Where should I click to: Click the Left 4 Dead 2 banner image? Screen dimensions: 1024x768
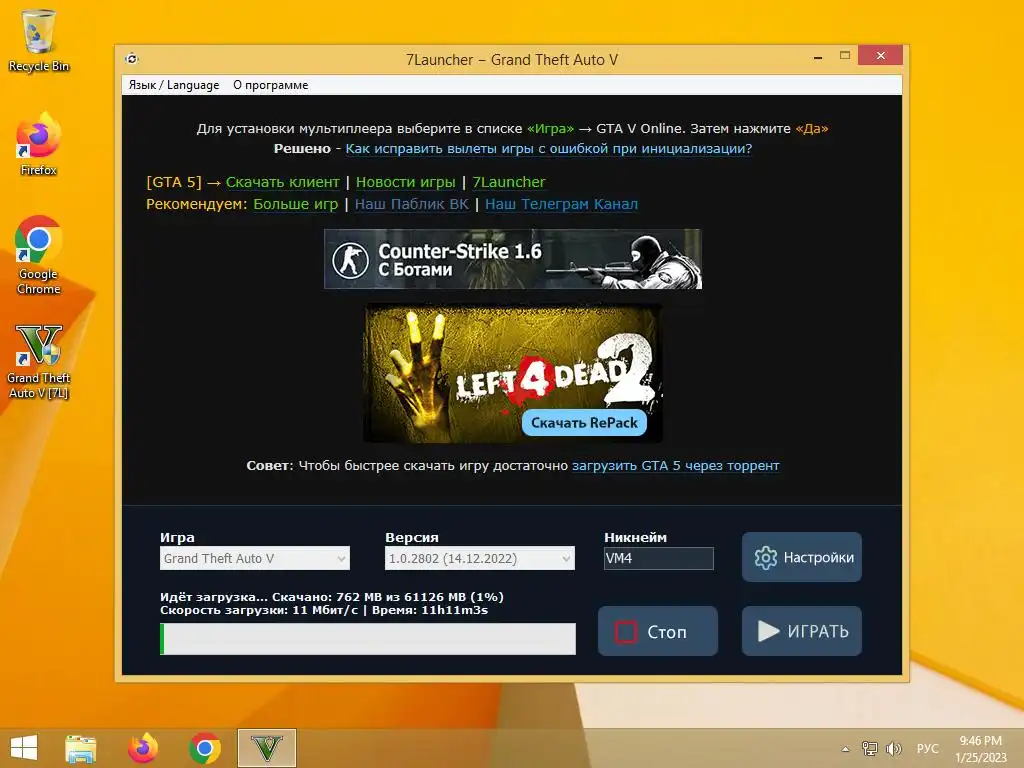point(513,373)
